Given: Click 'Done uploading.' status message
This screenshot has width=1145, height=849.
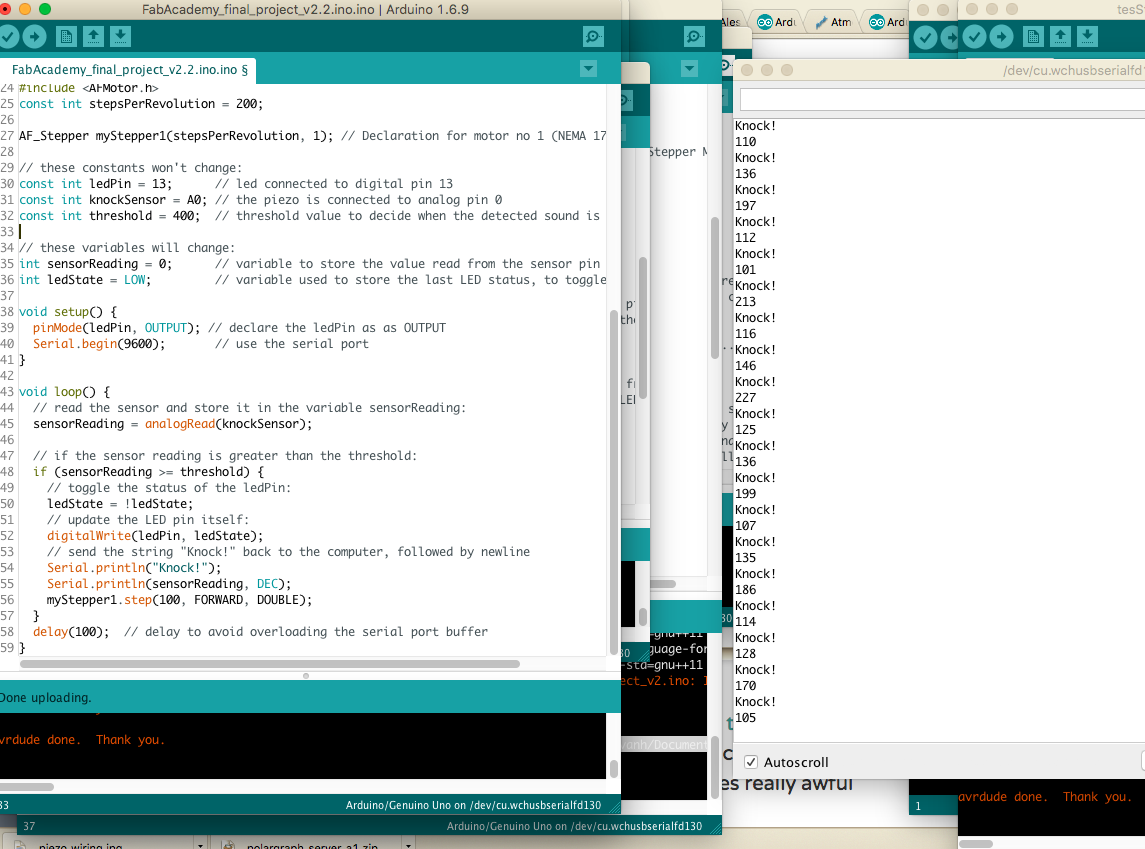Looking at the screenshot, I should (45, 698).
